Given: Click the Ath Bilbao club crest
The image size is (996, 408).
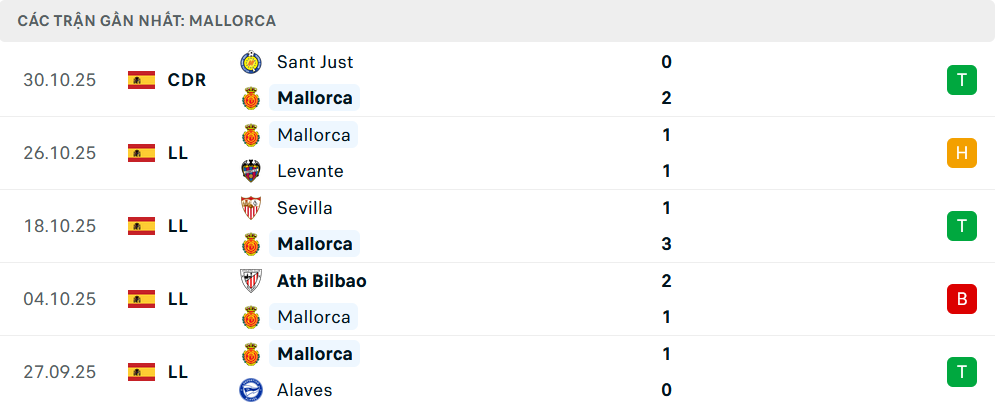Looking at the screenshot, I should (250, 281).
